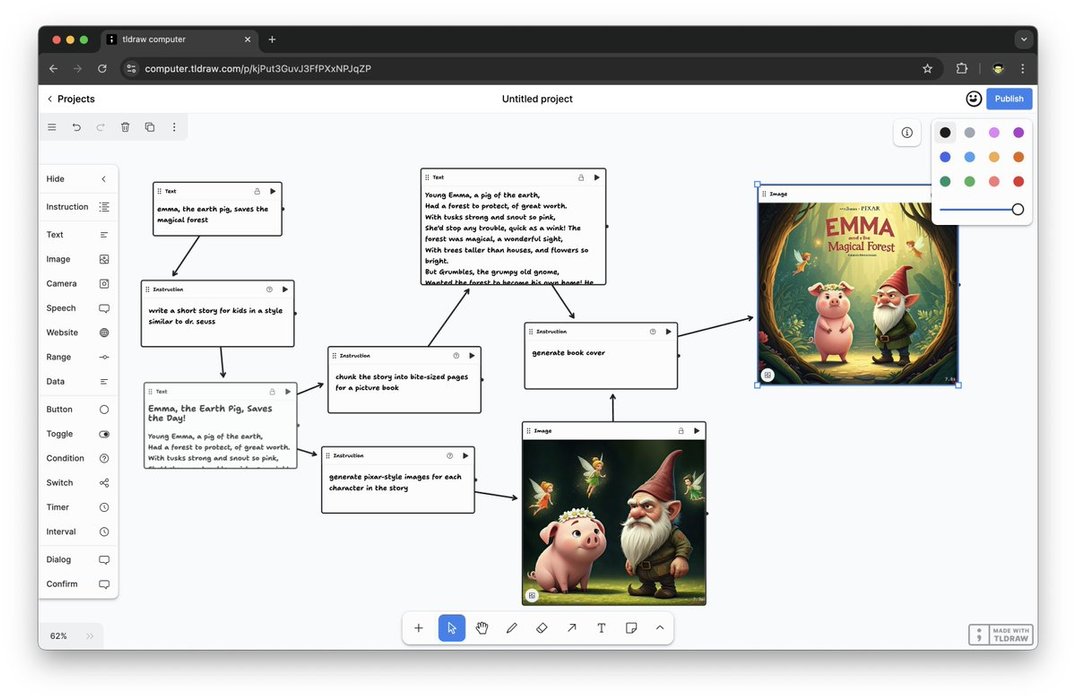Select the Arrow tool
Viewport: 1076px width, 700px height.
[x=572, y=628]
